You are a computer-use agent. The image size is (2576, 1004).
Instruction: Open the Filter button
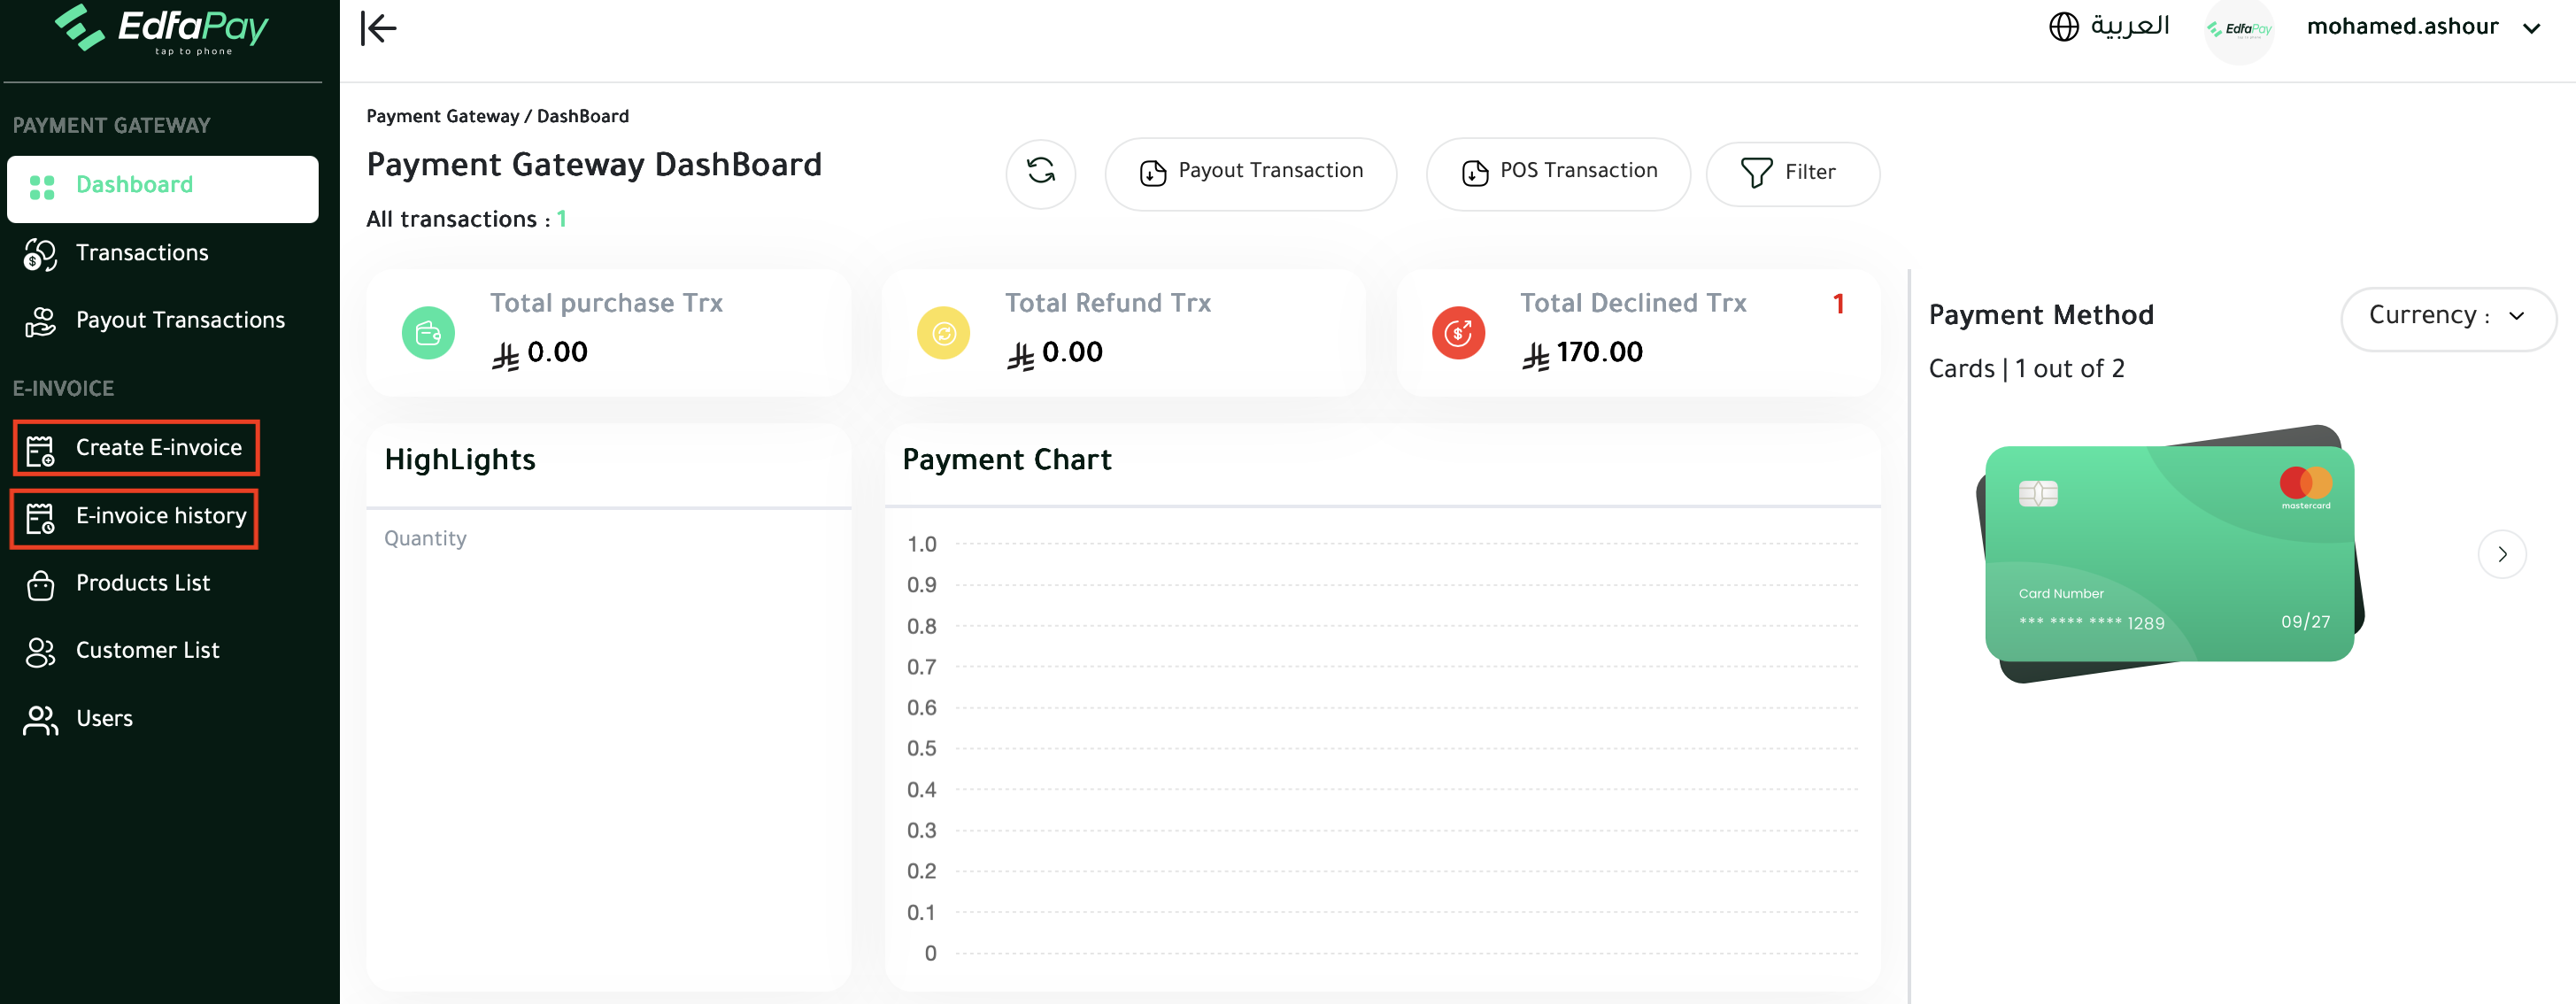1791,172
